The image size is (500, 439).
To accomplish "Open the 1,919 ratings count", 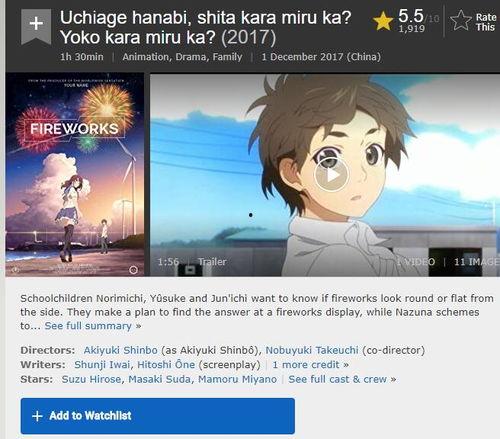I will [x=412, y=29].
